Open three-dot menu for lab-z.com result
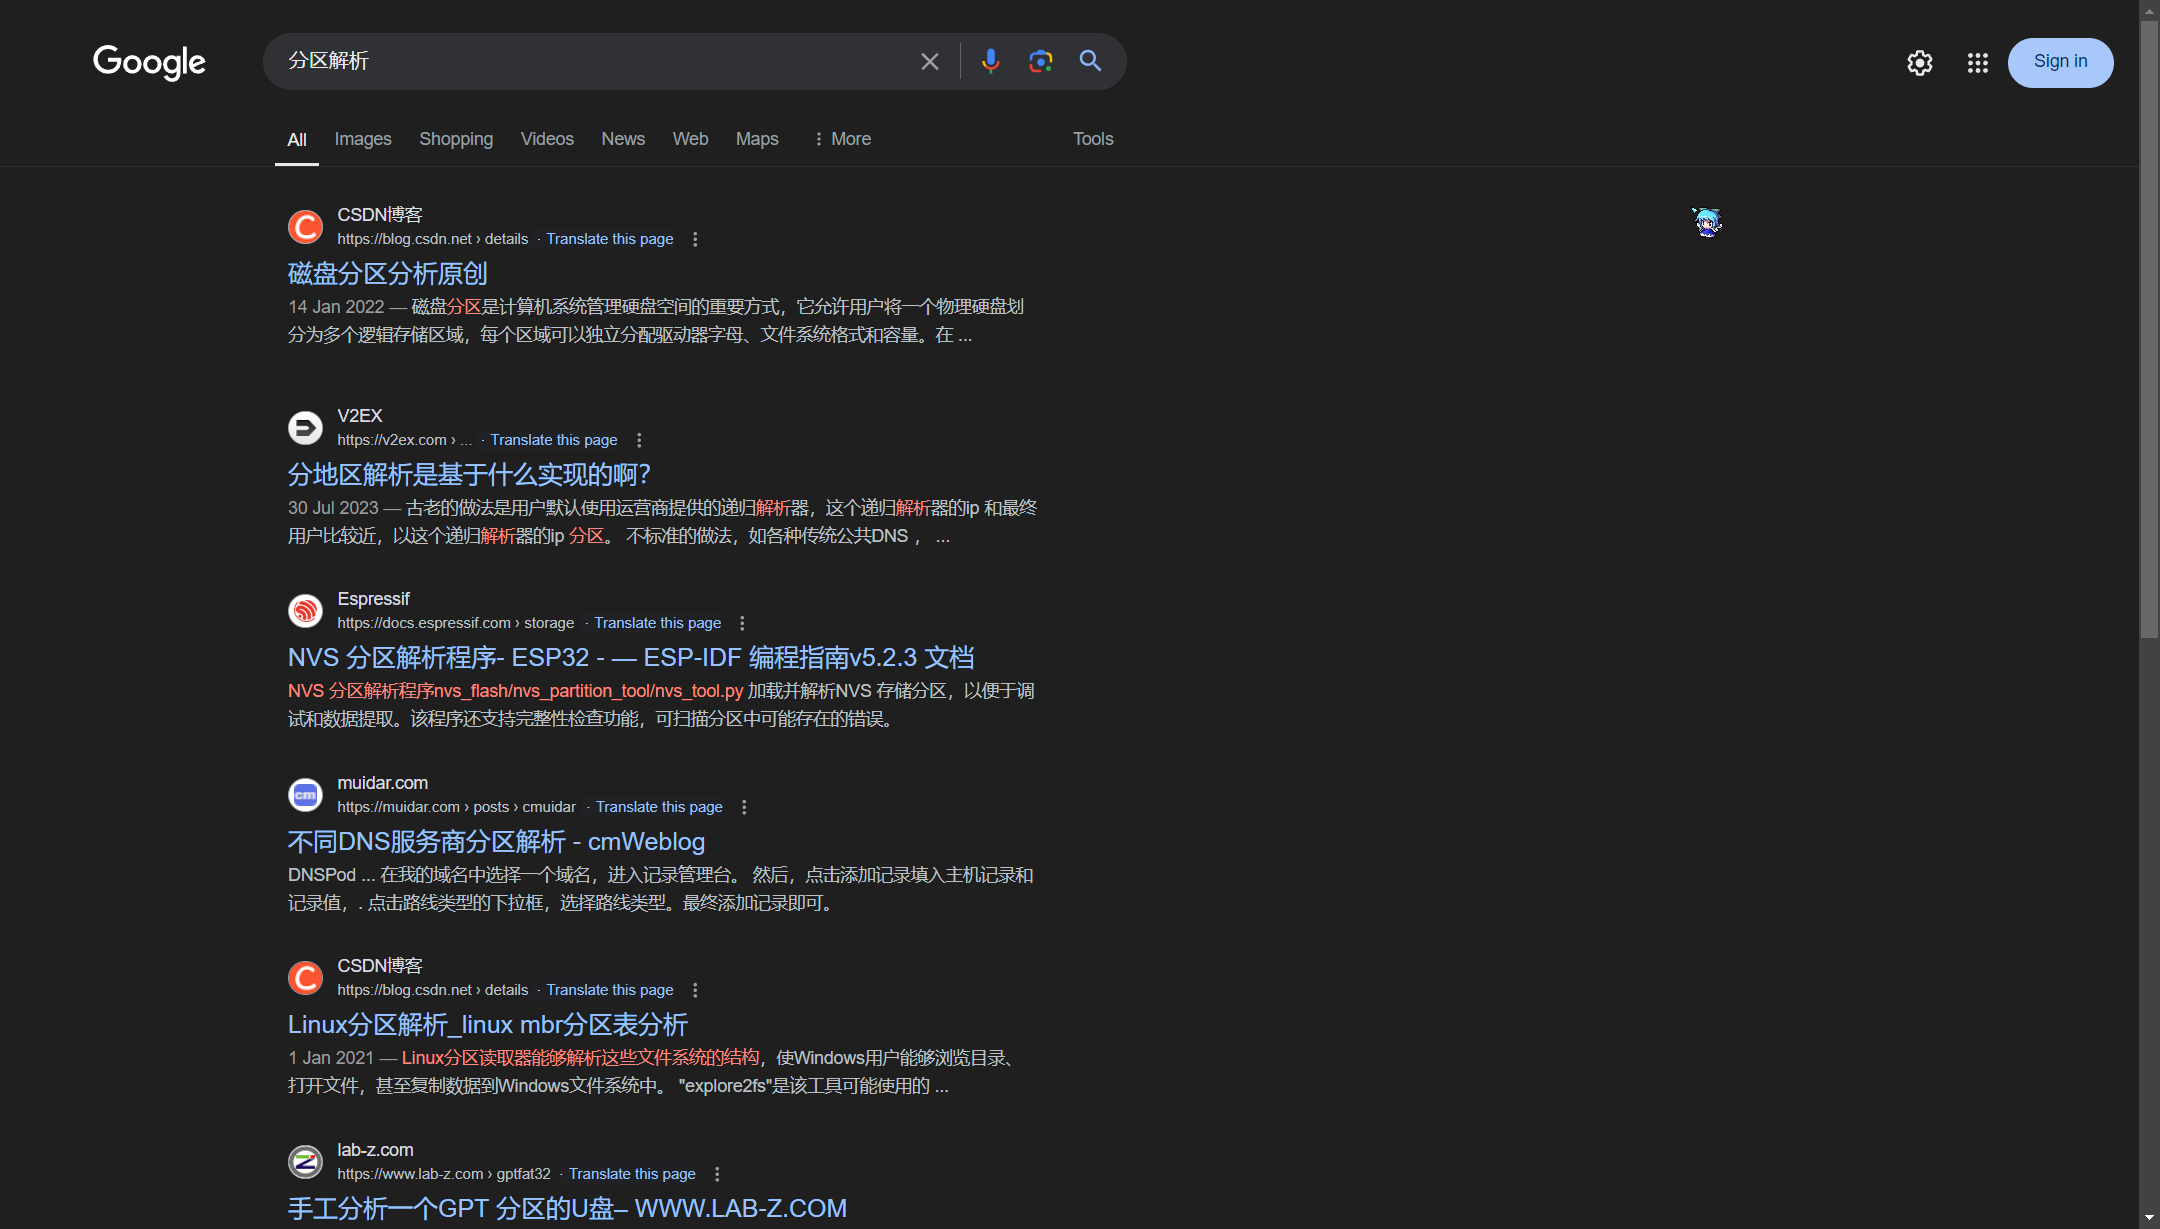The image size is (2160, 1229). [x=717, y=1174]
